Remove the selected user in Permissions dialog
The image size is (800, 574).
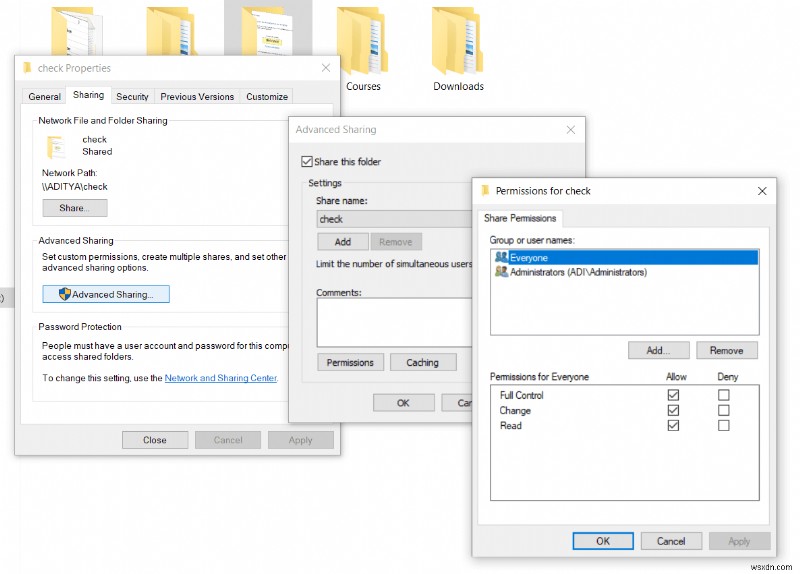click(x=727, y=351)
